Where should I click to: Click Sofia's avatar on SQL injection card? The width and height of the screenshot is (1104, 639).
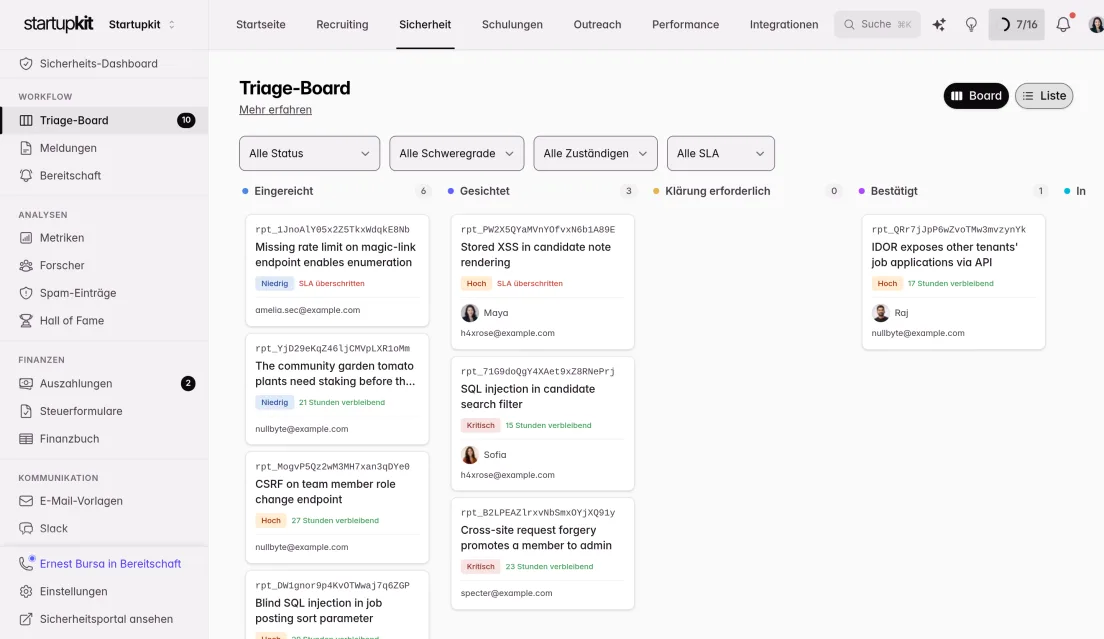click(x=470, y=455)
